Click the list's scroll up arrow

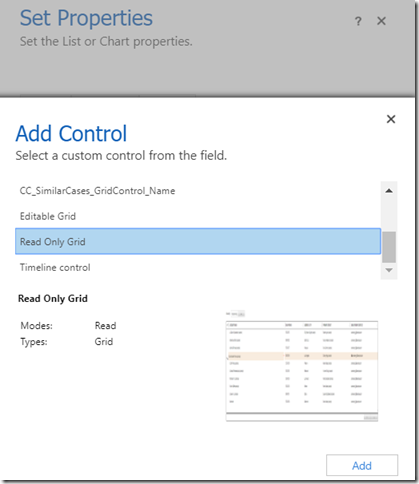point(389,191)
